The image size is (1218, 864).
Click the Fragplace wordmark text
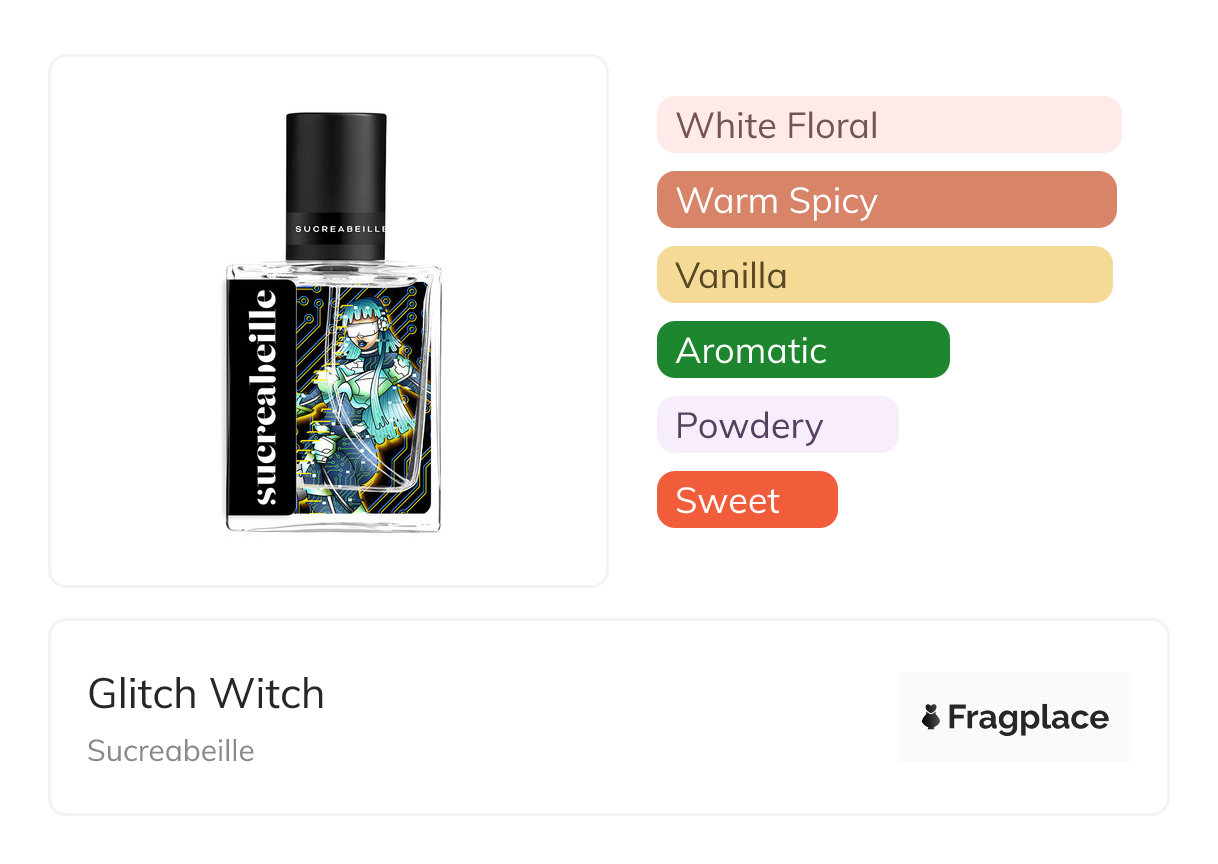pos(1028,717)
